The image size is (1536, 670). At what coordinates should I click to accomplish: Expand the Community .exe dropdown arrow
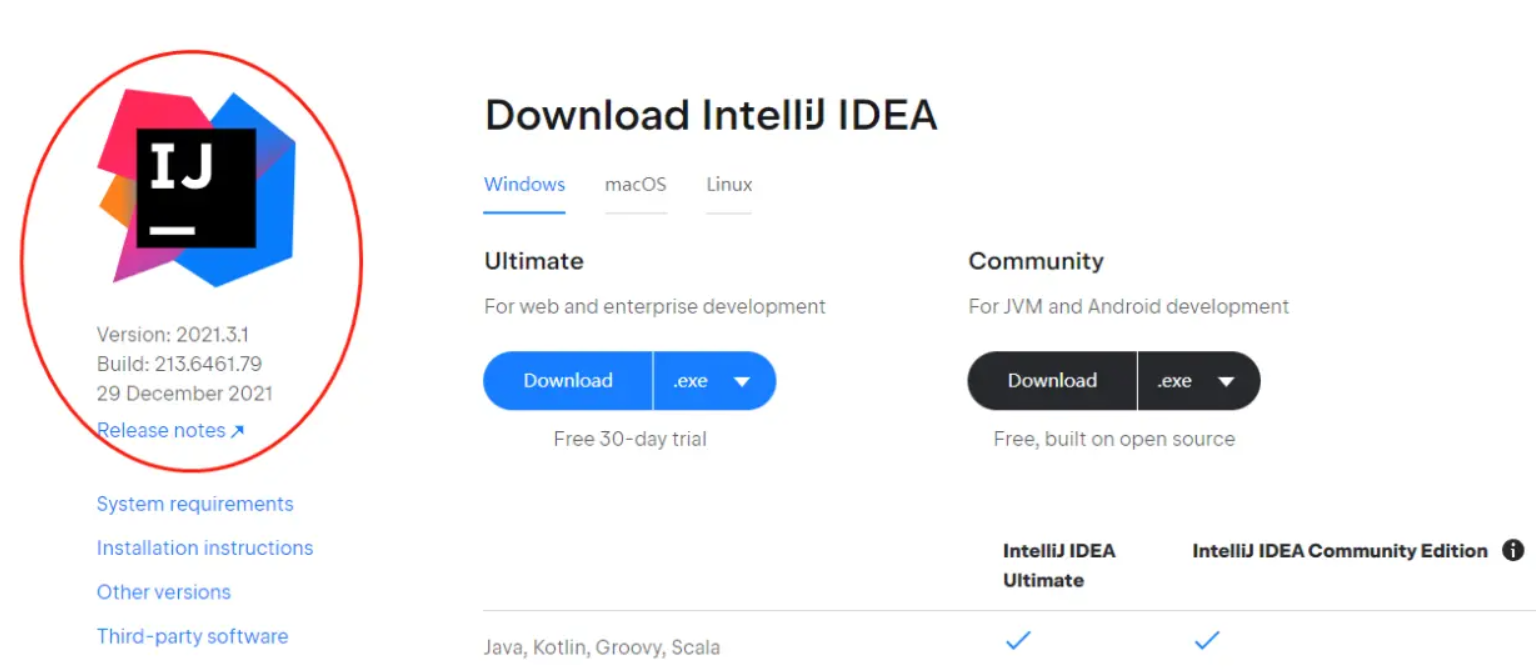click(1225, 381)
